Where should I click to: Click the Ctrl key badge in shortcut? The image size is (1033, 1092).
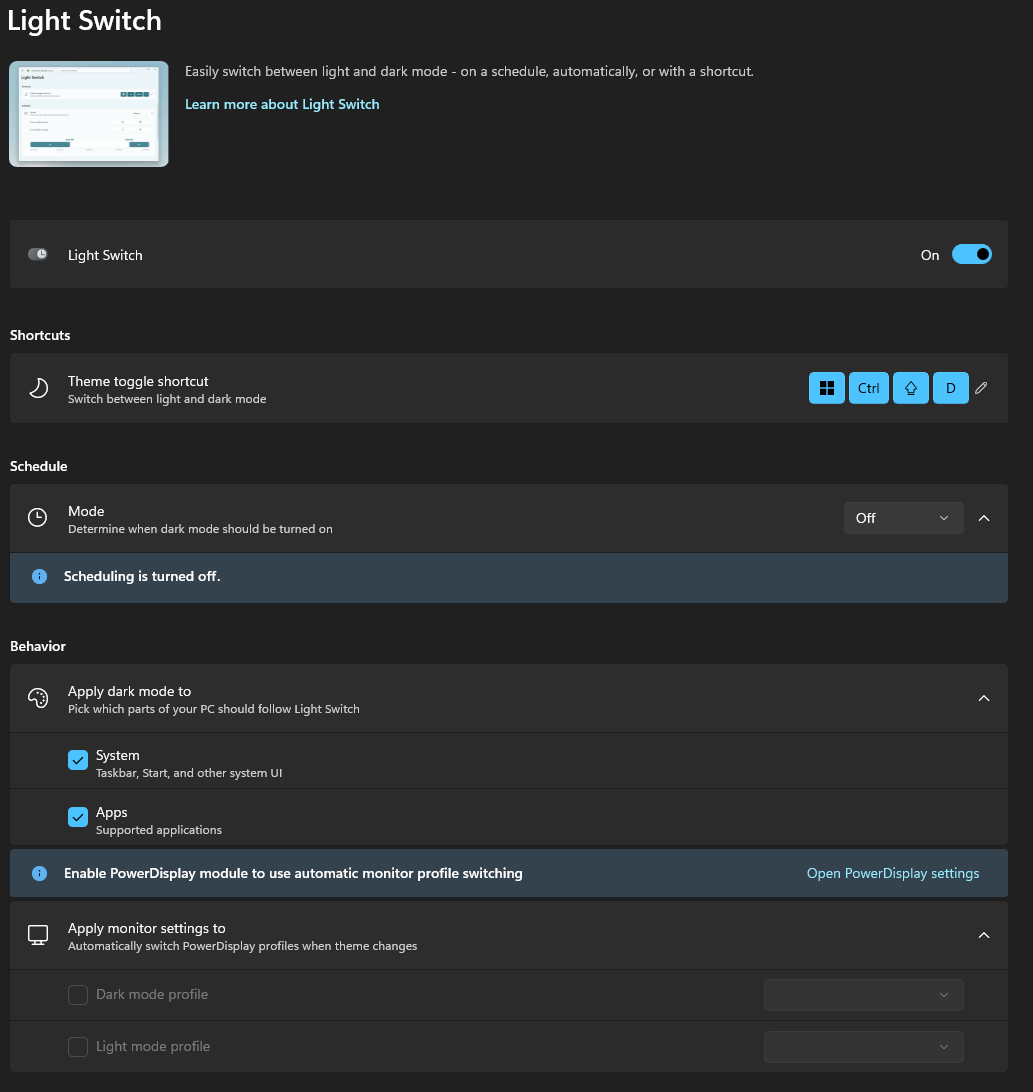tap(868, 388)
